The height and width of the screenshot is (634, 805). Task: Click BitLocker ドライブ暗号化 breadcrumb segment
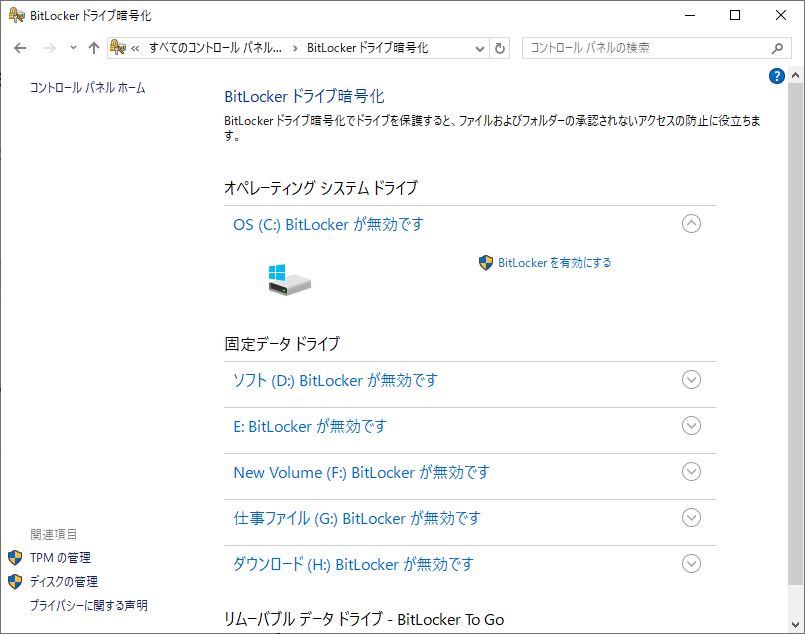[x=368, y=48]
